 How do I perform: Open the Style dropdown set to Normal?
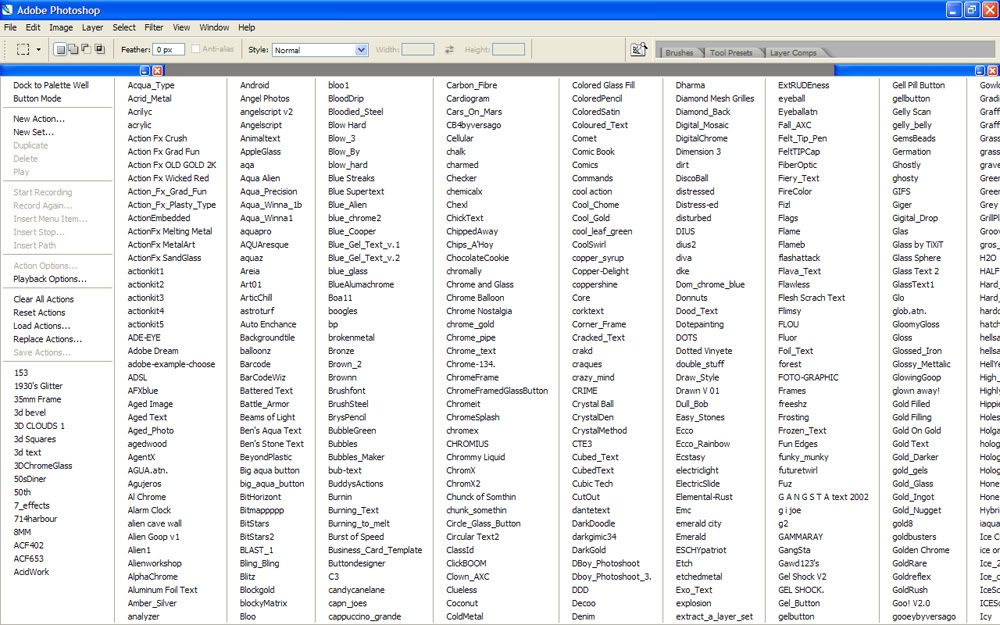point(320,50)
